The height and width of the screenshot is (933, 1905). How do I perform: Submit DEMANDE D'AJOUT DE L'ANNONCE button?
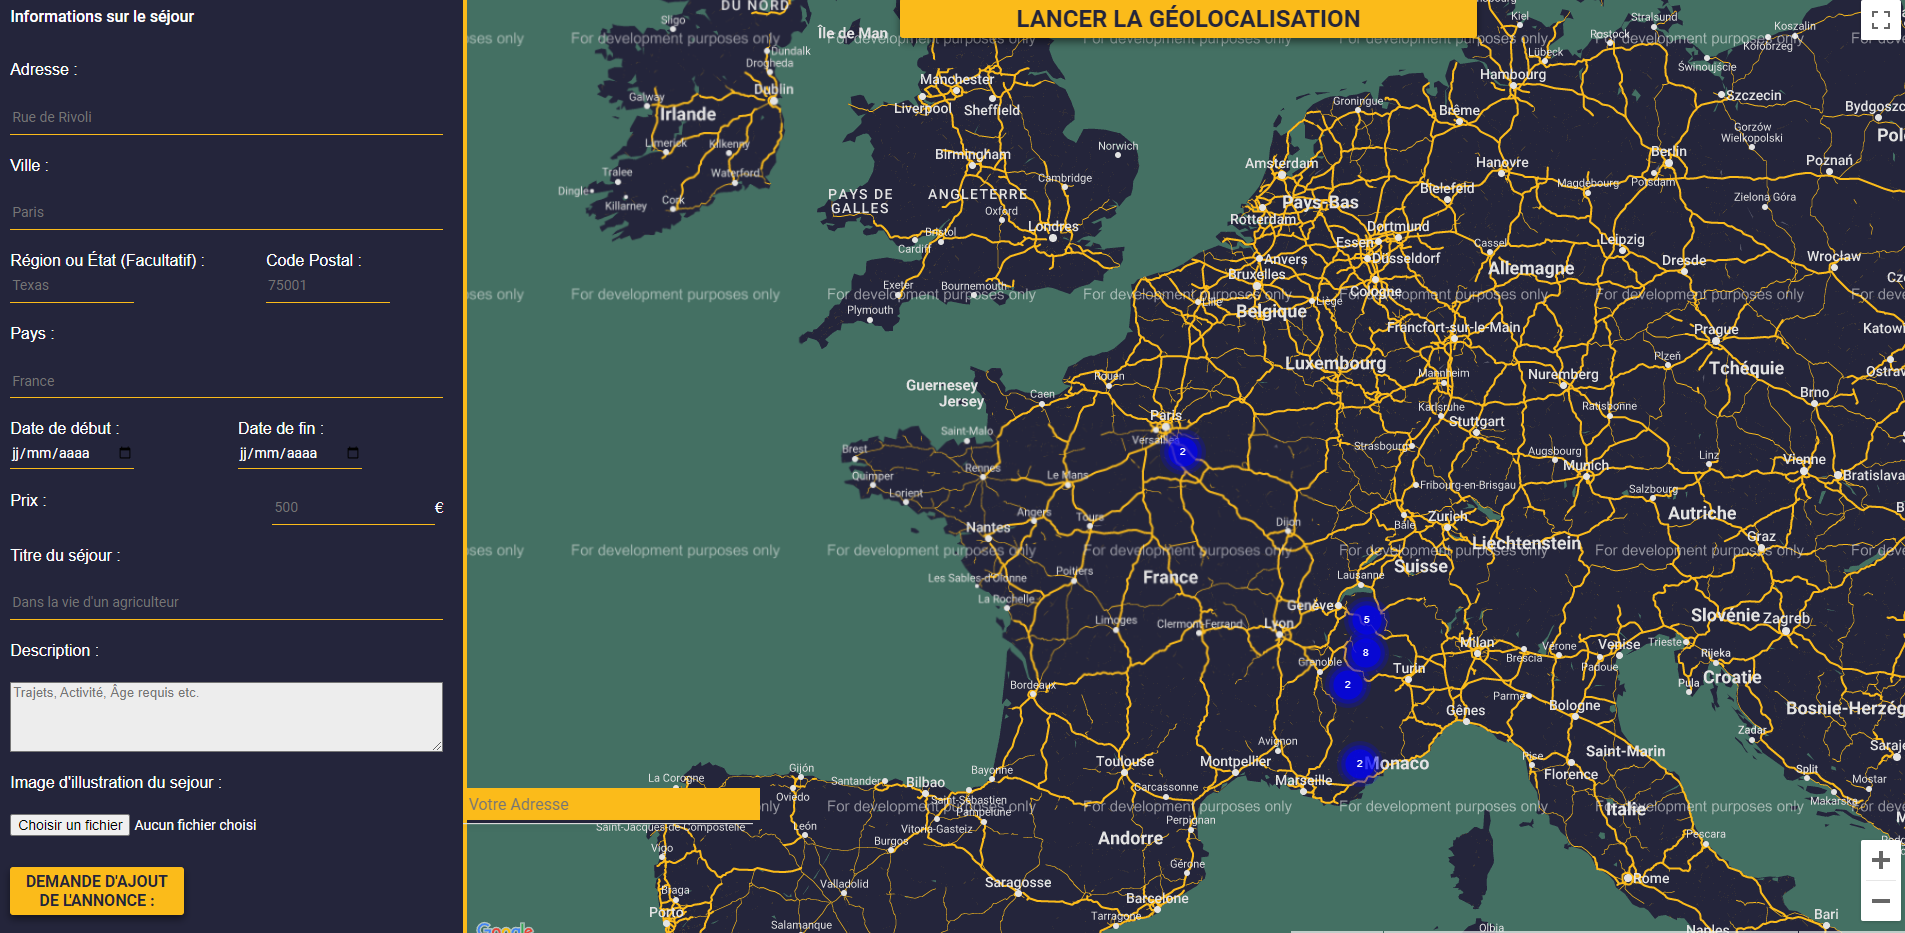(97, 890)
